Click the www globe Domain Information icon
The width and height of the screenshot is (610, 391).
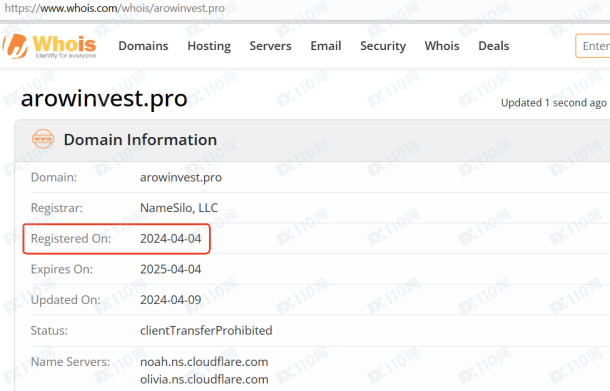click(x=43, y=139)
